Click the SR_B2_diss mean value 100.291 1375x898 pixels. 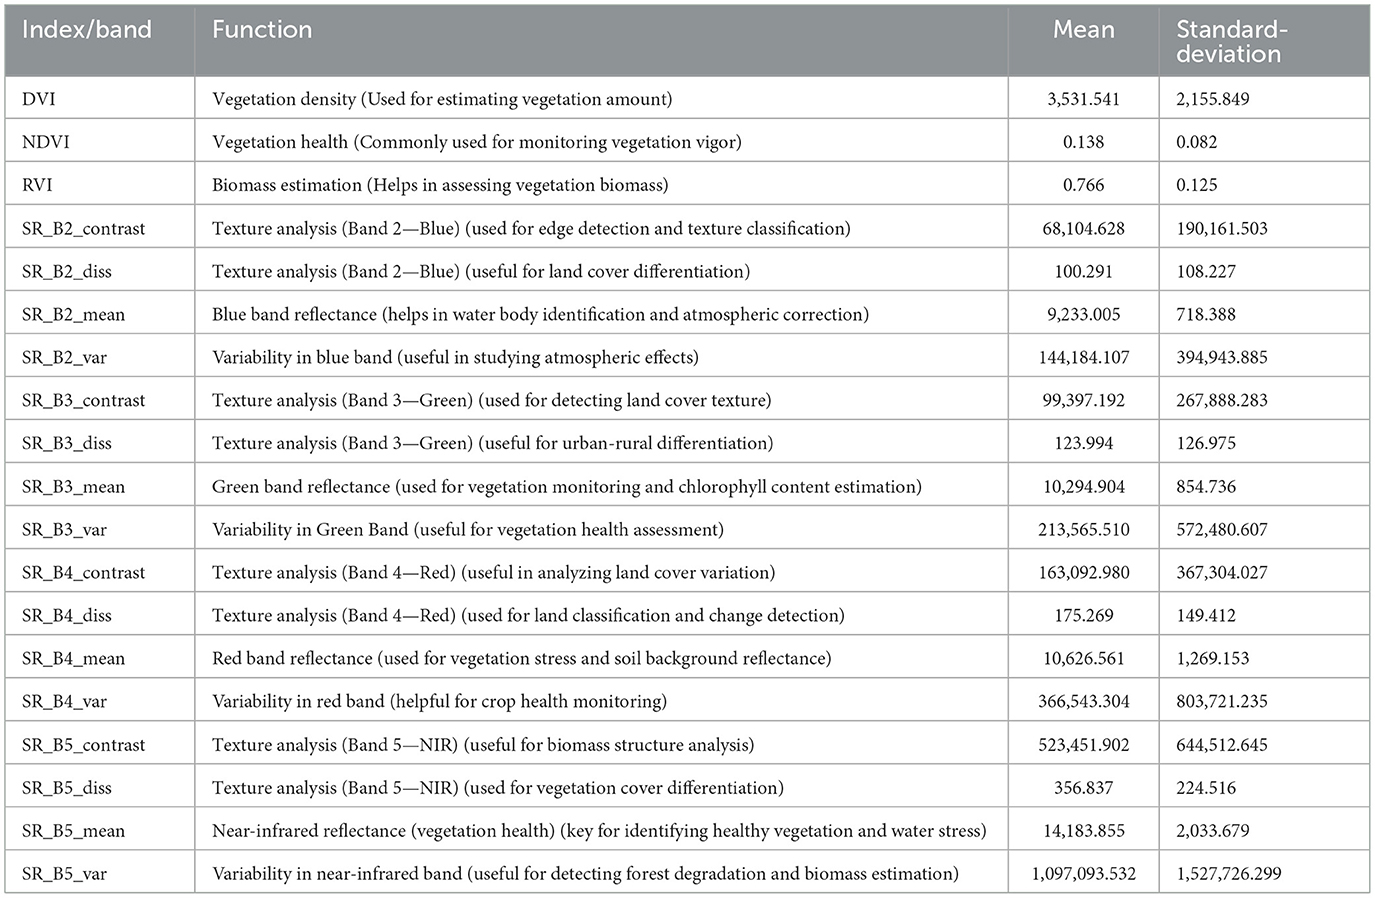point(1083,271)
